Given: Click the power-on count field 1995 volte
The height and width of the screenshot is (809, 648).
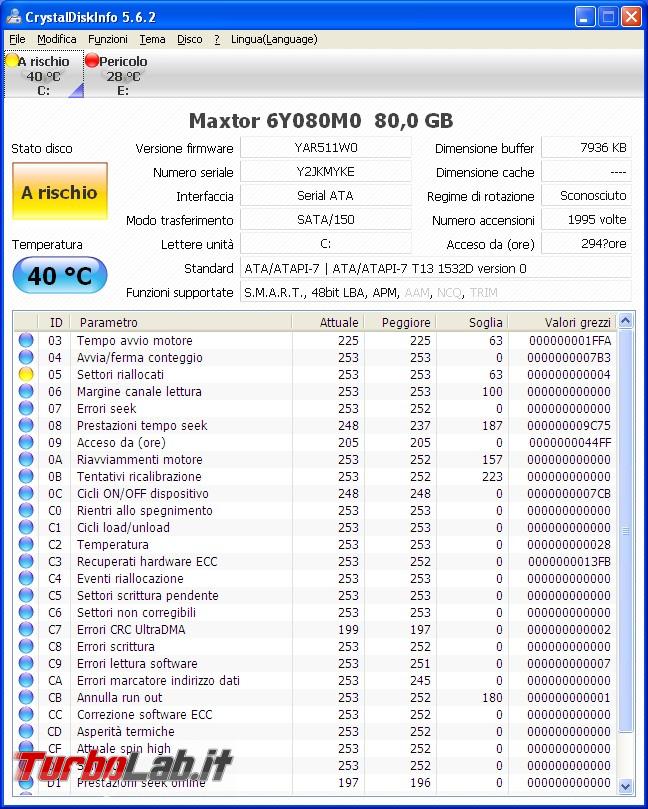Looking at the screenshot, I should pyautogui.click(x=586, y=220).
